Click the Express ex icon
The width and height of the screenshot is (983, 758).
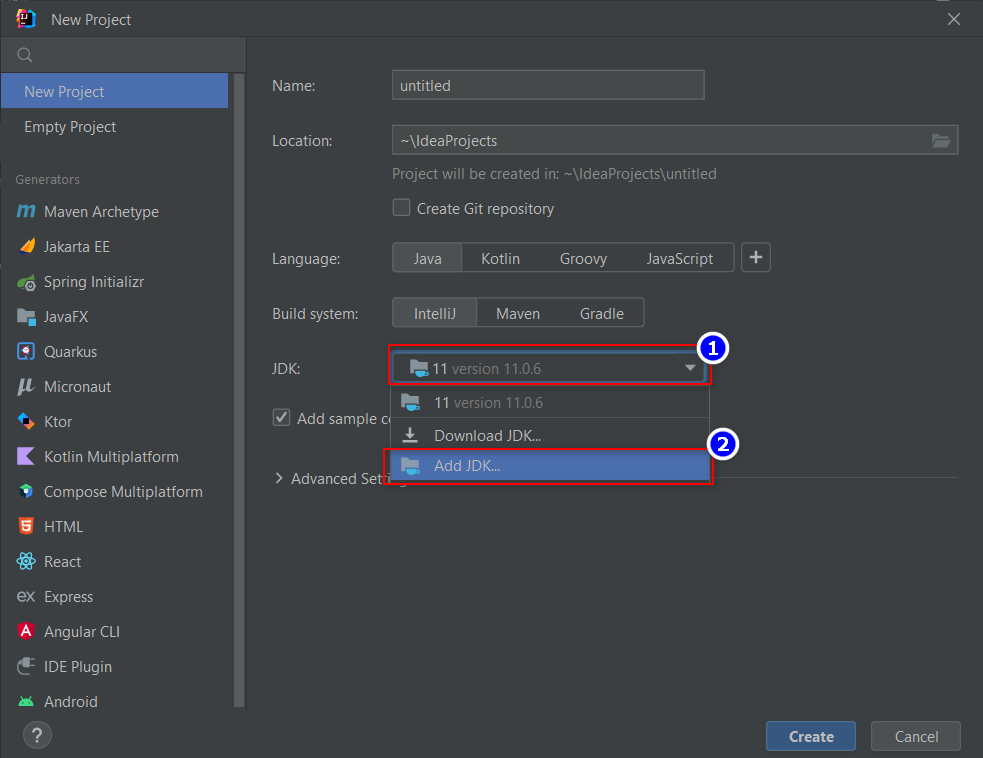(x=26, y=596)
